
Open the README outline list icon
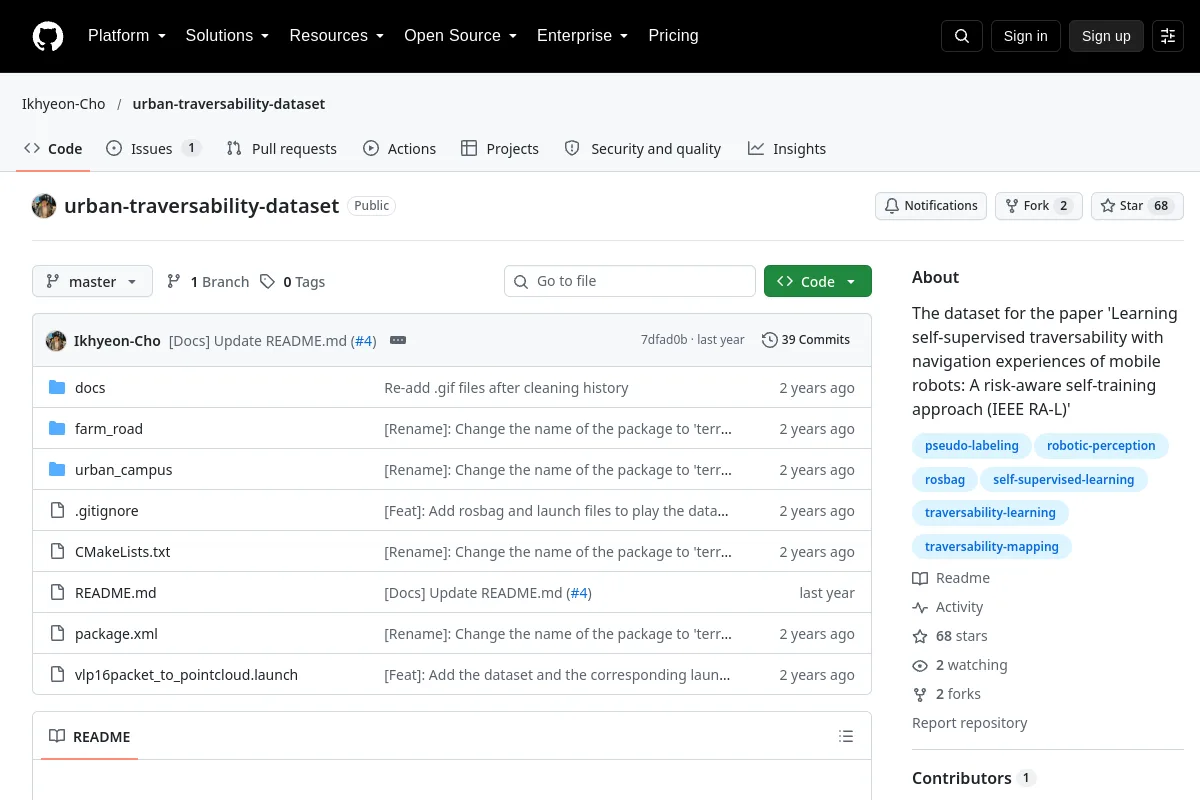tap(846, 737)
